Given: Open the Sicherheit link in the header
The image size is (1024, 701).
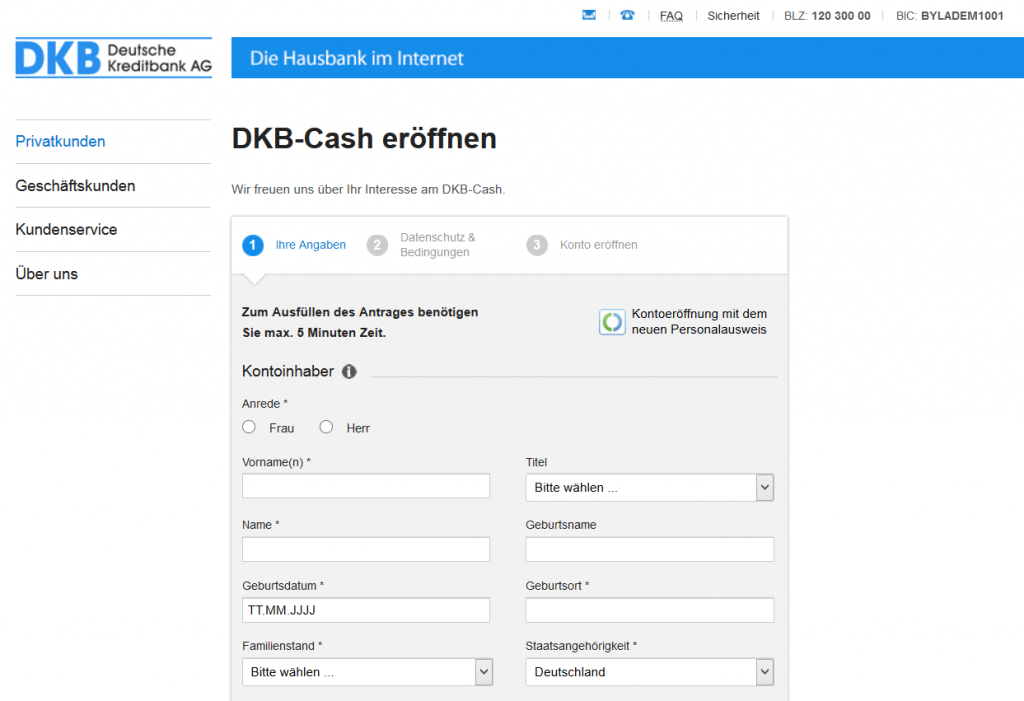Looking at the screenshot, I should (733, 16).
